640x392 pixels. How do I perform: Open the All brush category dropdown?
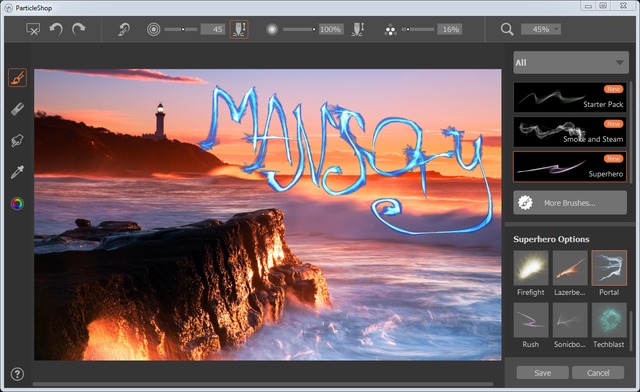click(x=571, y=62)
